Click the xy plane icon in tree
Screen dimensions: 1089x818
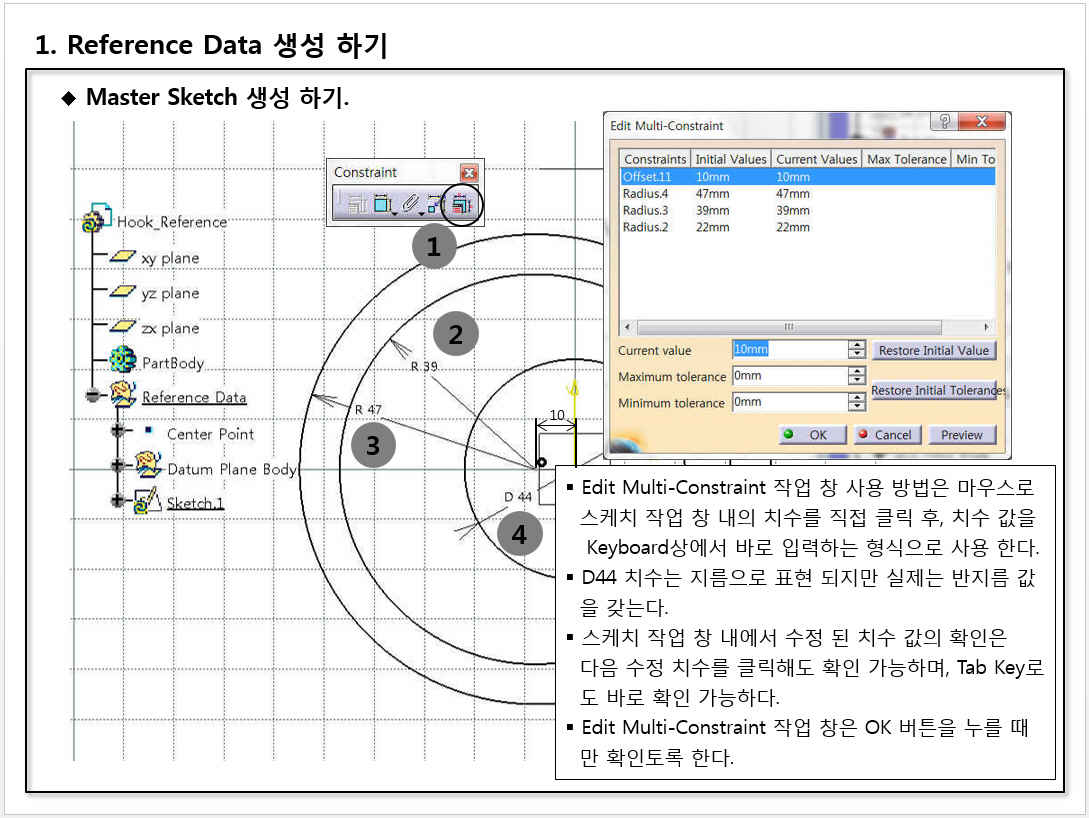coord(123,257)
